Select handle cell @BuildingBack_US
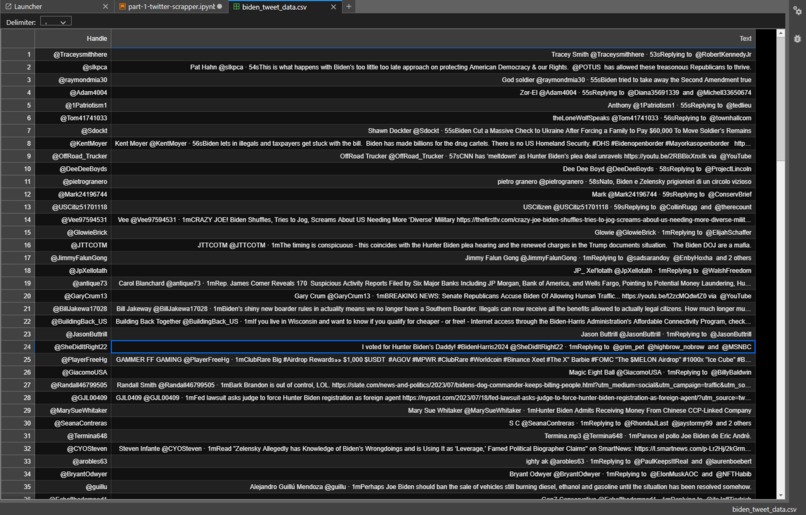The height and width of the screenshot is (515, 806). [x=73, y=322]
